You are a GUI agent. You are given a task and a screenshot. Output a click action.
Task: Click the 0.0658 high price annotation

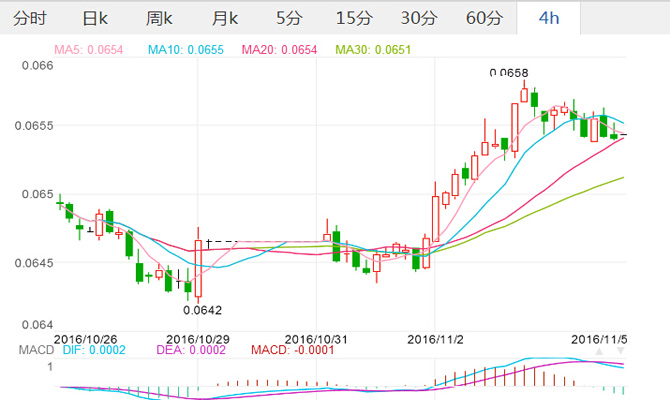coord(509,73)
